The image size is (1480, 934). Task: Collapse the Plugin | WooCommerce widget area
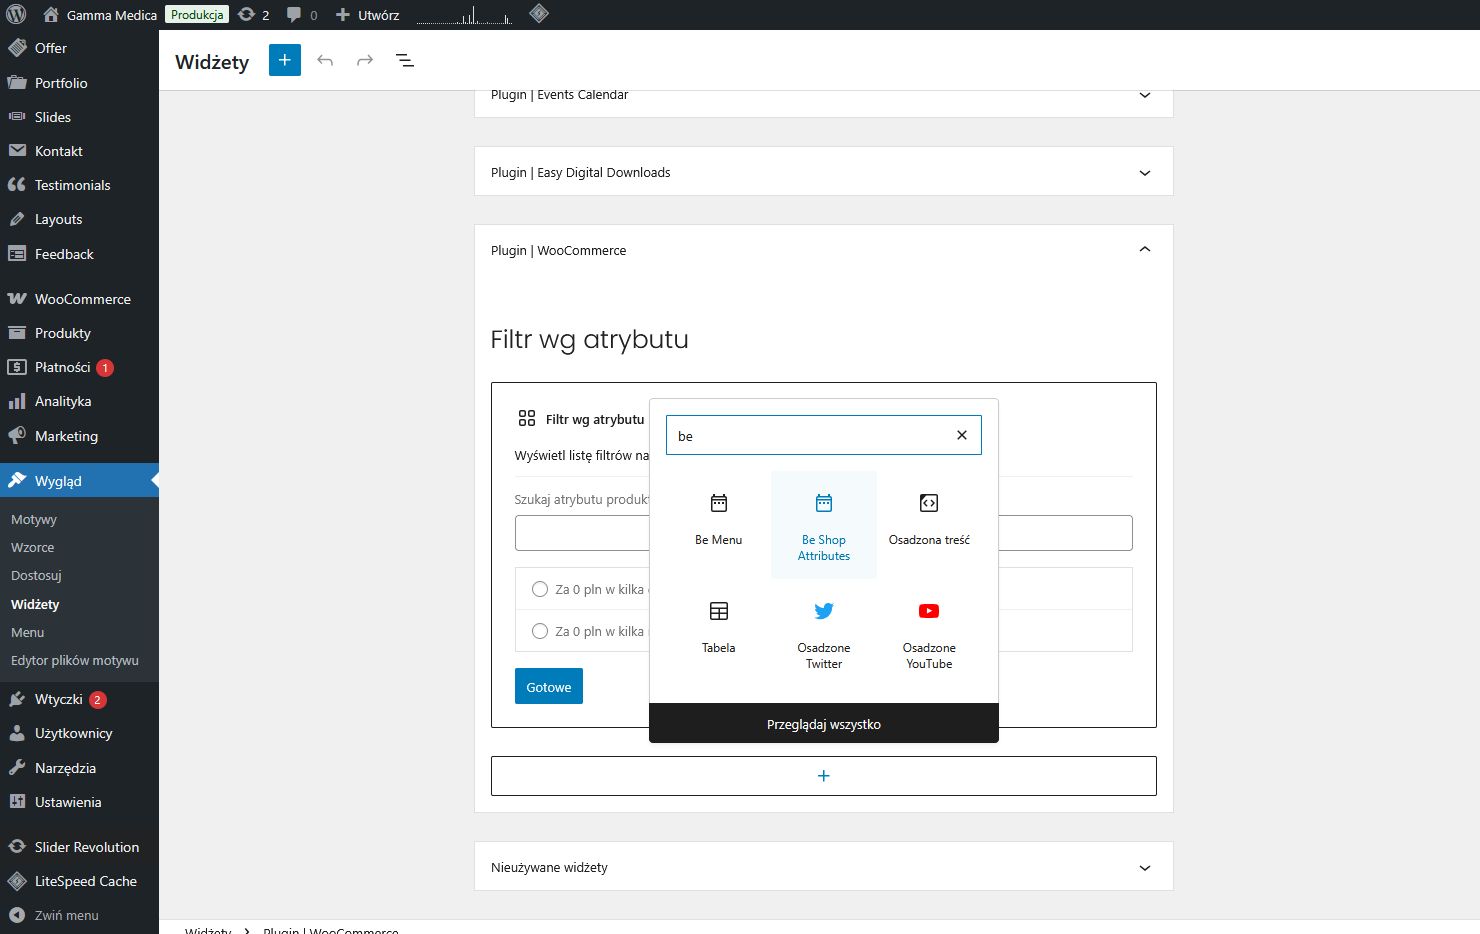1144,250
